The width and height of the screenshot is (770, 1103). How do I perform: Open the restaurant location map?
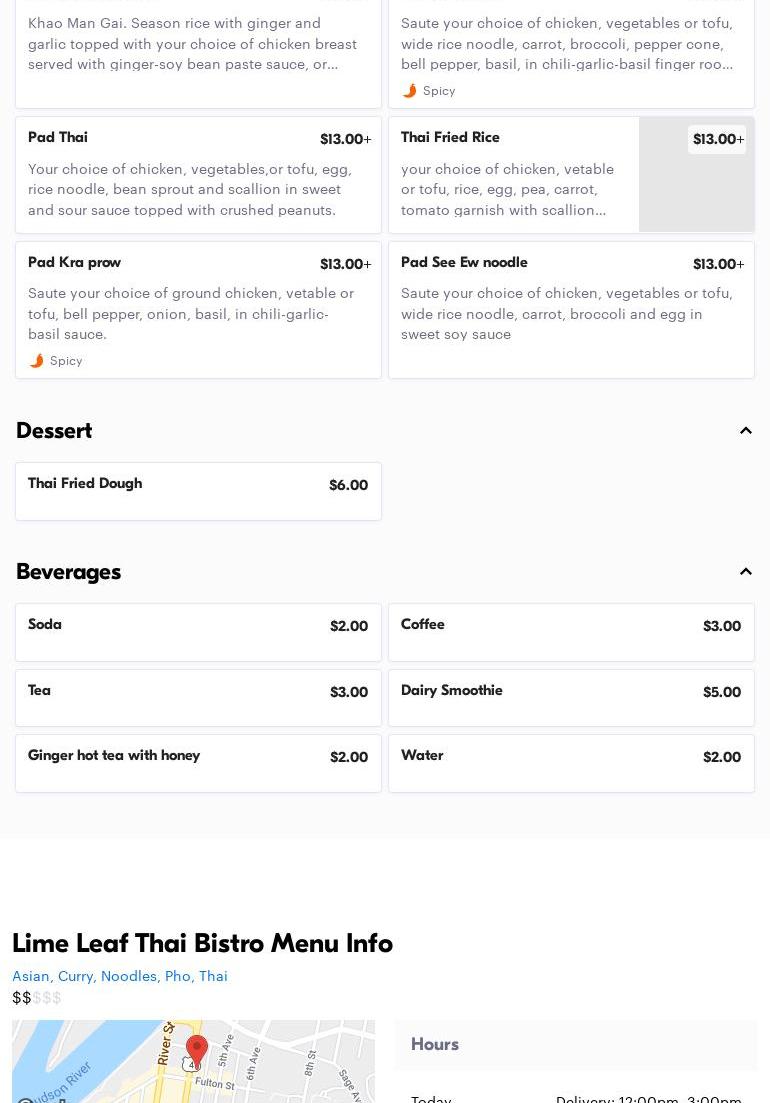193,1061
